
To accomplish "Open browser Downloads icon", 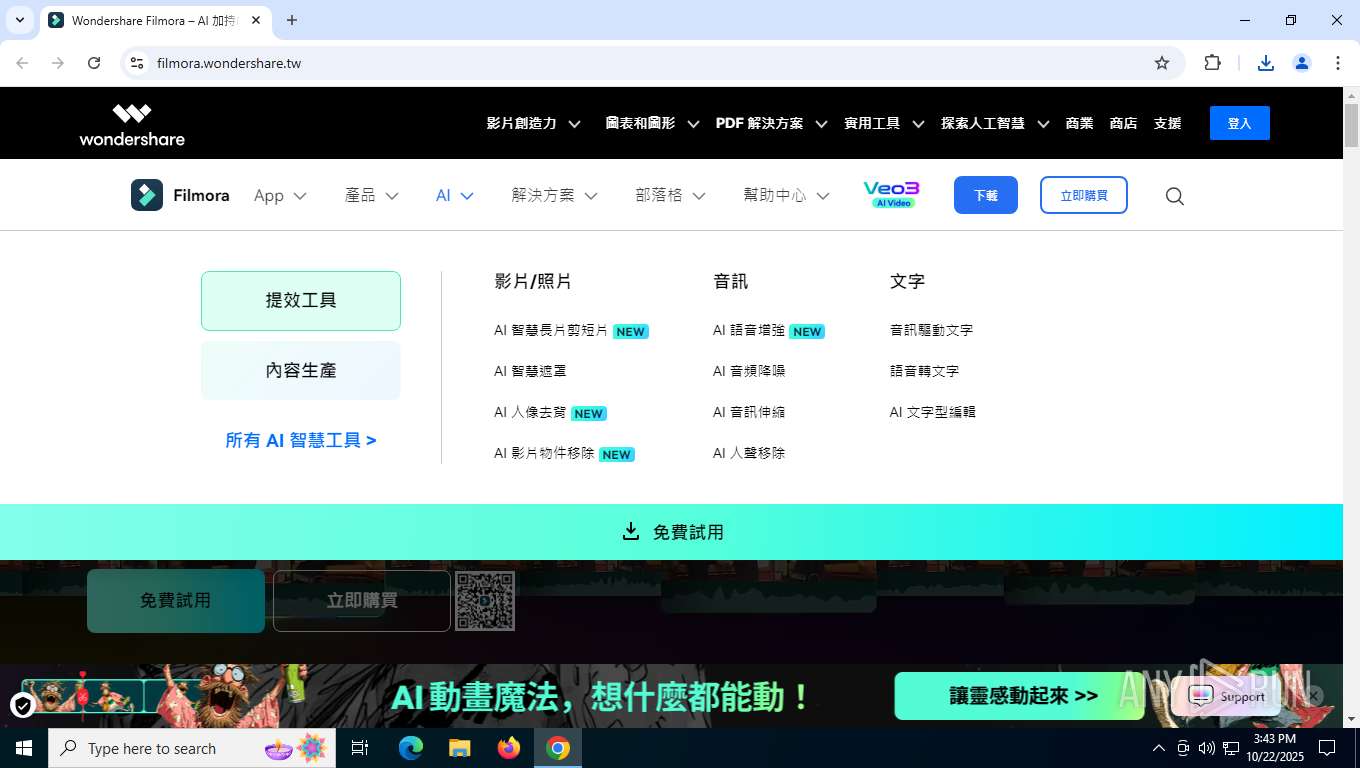I will [1266, 63].
